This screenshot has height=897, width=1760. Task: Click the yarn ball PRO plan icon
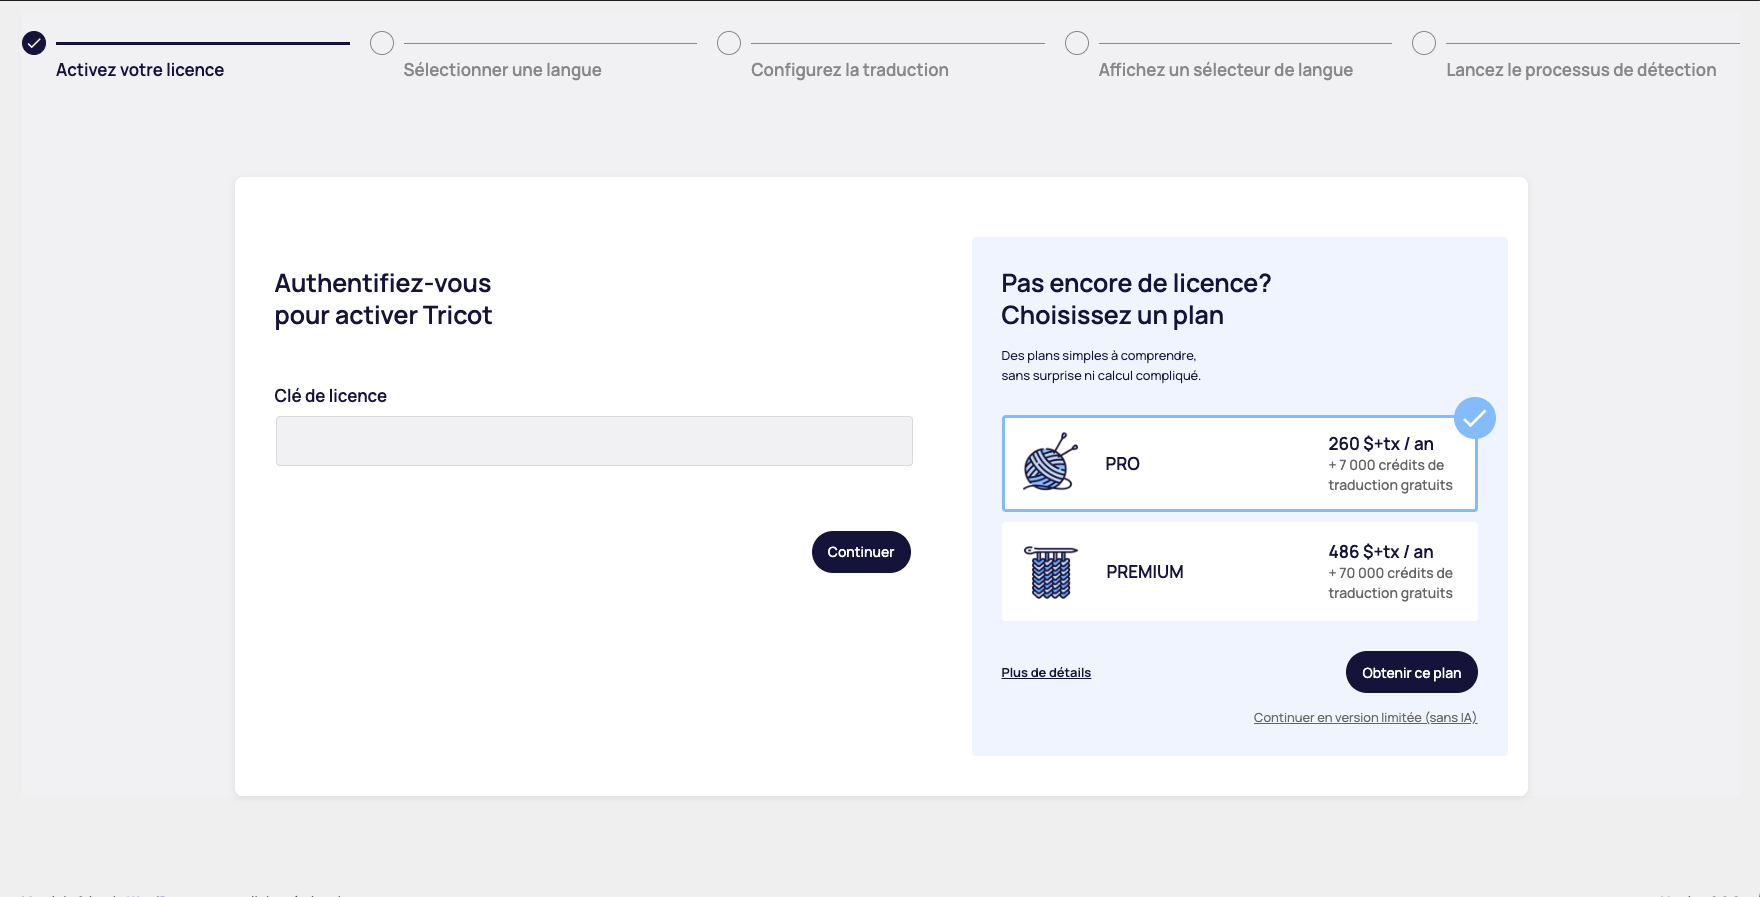[x=1051, y=462]
